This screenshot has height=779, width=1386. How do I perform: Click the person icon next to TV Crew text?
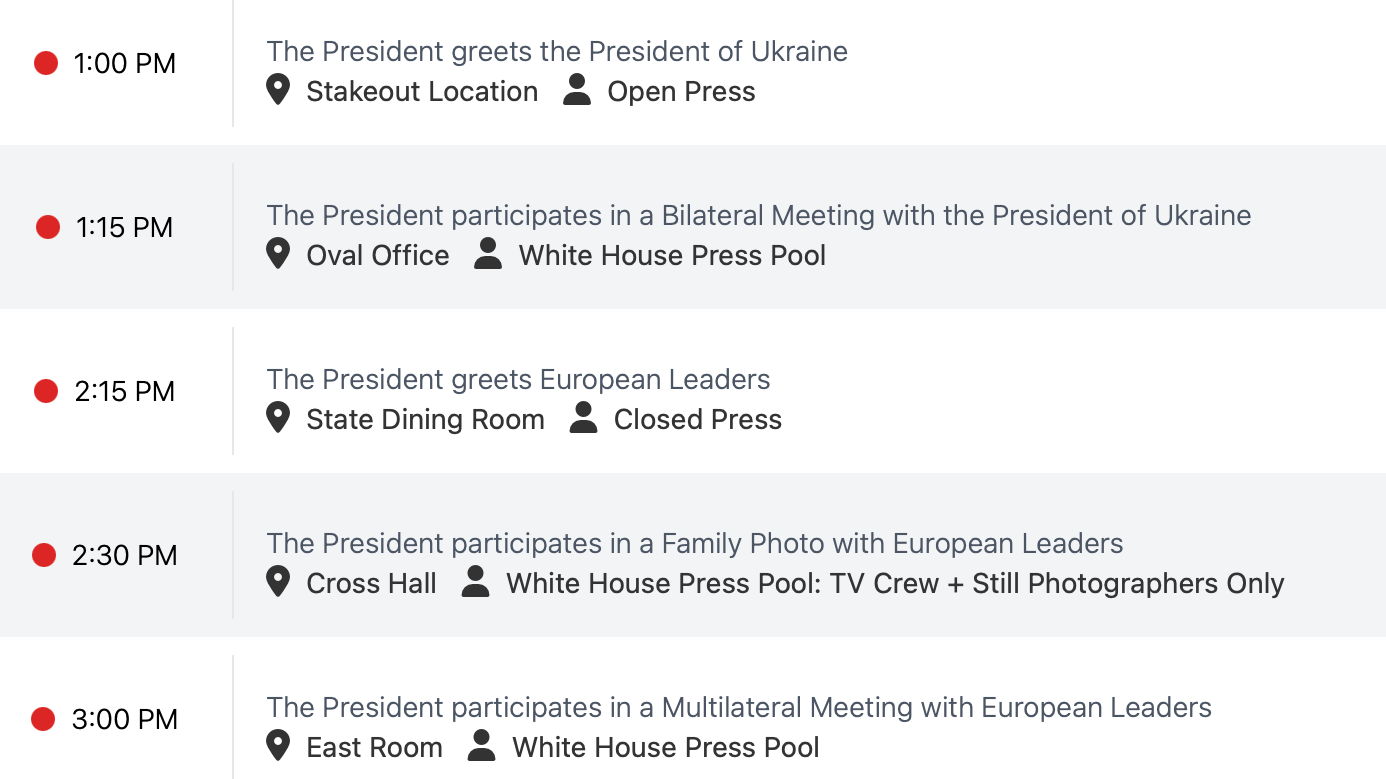click(x=476, y=582)
